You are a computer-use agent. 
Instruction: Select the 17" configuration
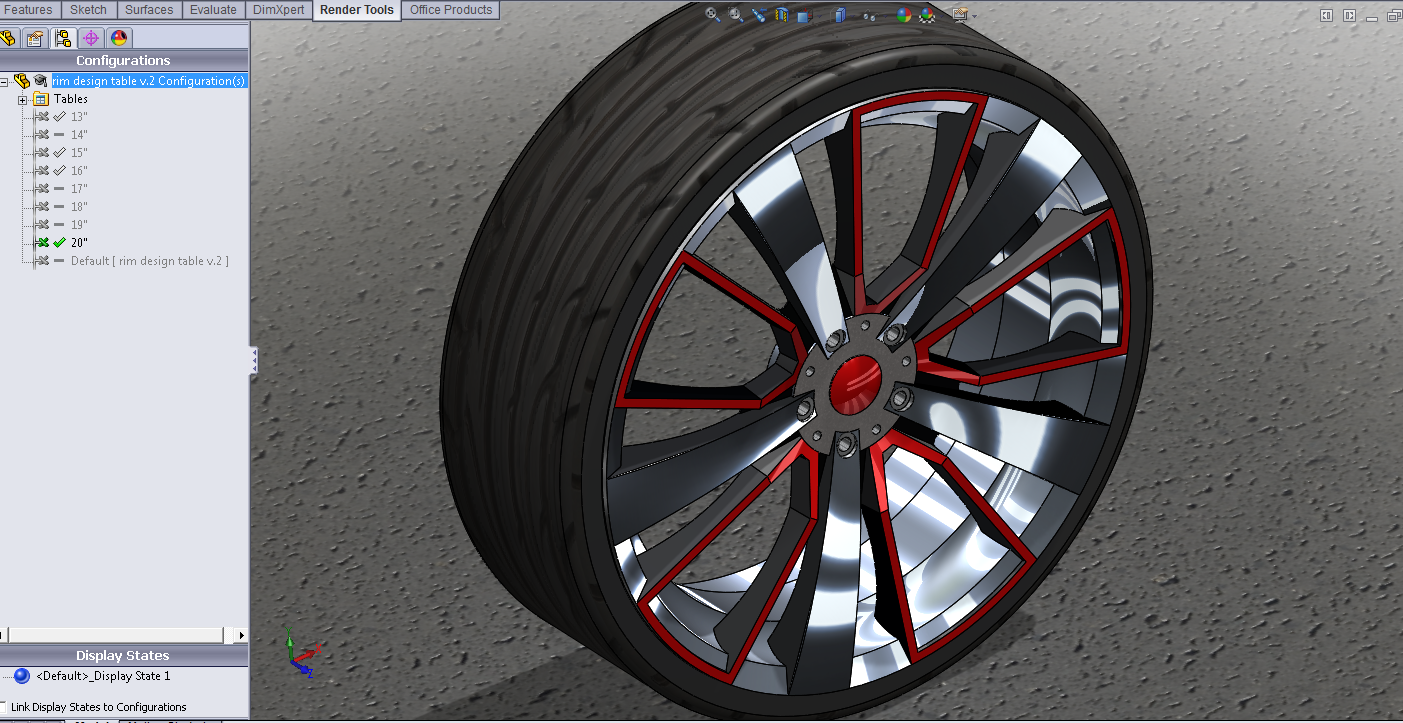tap(79, 189)
